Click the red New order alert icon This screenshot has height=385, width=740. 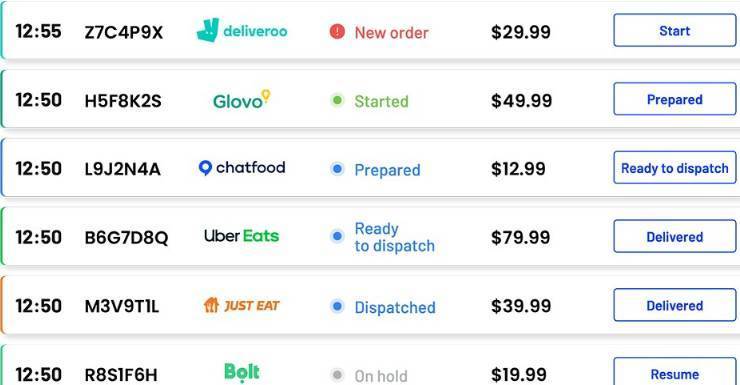[x=337, y=32]
